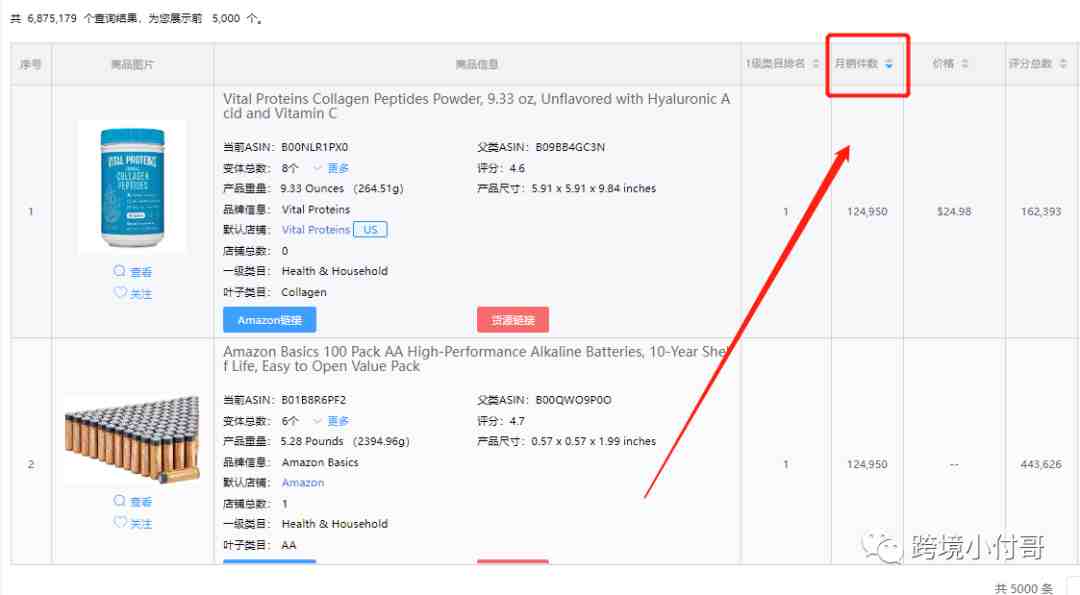Select rating 4.7 text
The height and width of the screenshot is (595, 1080).
(517, 421)
